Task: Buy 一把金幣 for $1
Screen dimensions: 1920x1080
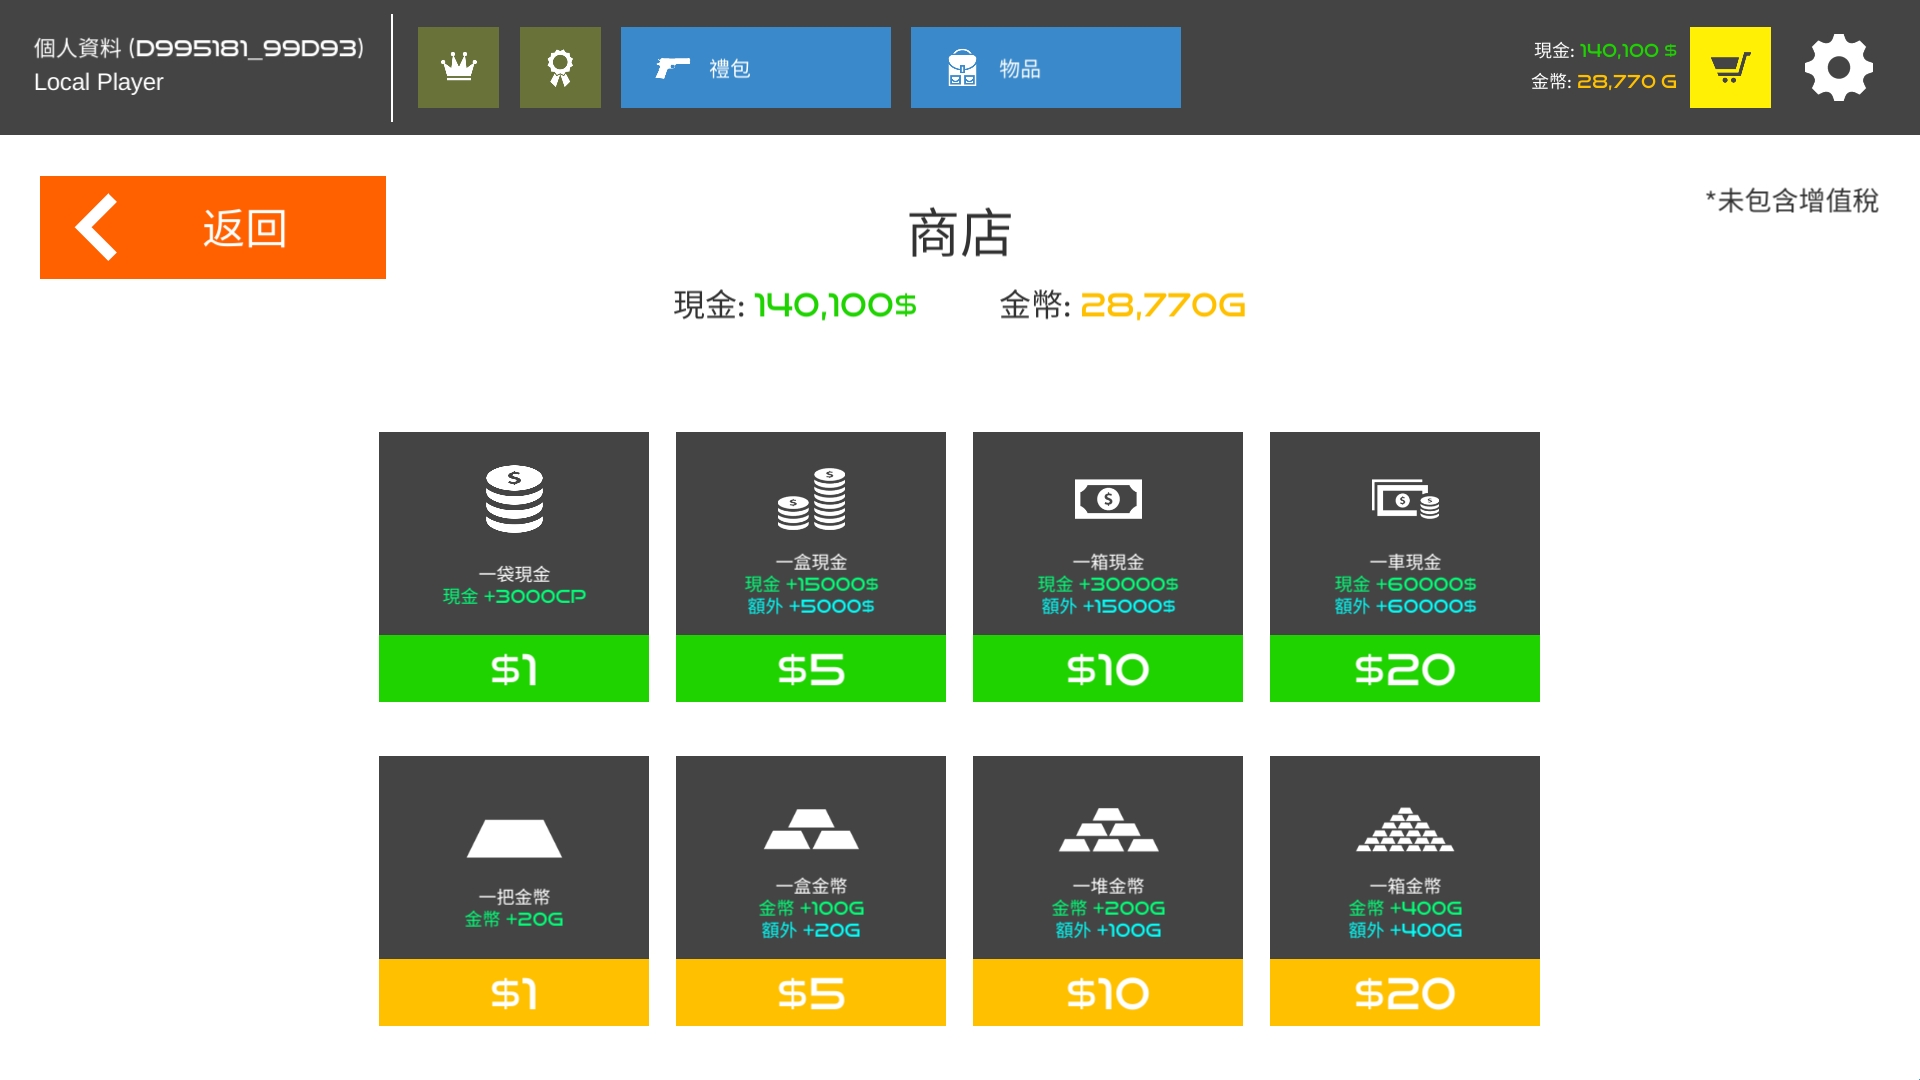Action: coord(514,992)
